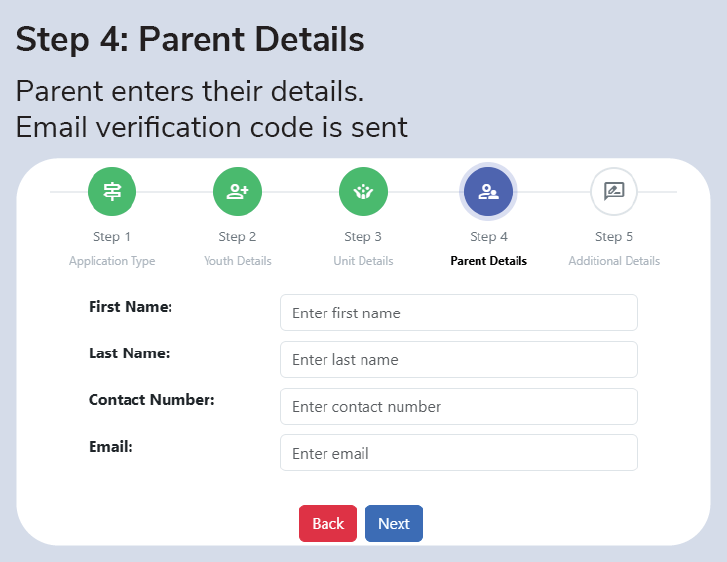This screenshot has height=562, width=727.
Task: Focus the last name input field
Action: (459, 359)
